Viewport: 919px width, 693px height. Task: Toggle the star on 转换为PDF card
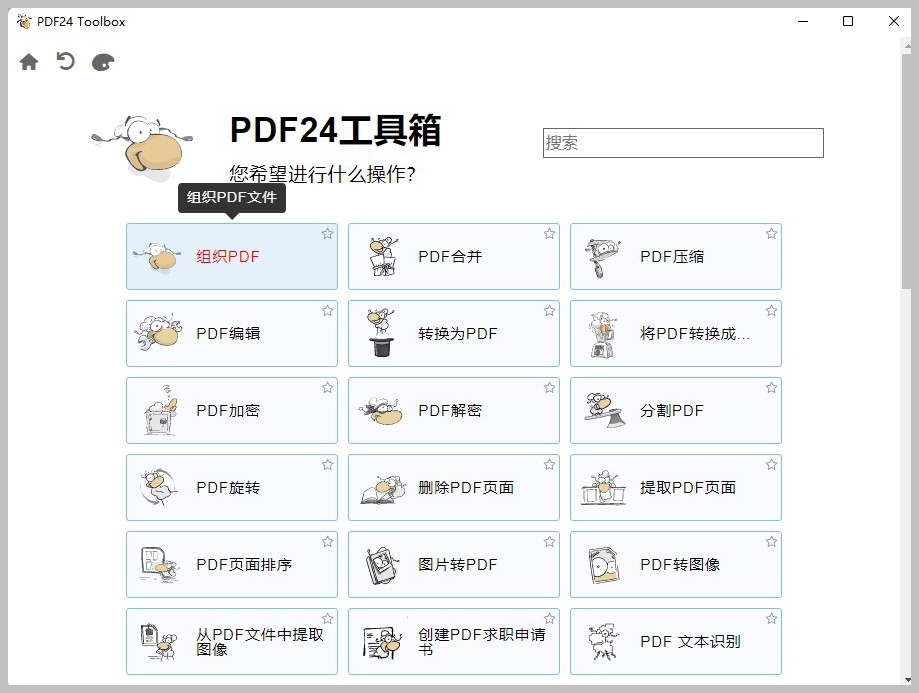coord(549,311)
